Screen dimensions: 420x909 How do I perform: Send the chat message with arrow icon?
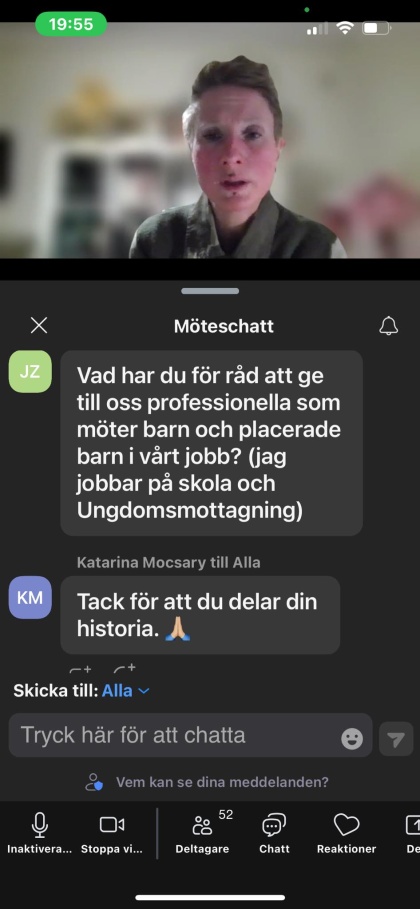point(396,739)
